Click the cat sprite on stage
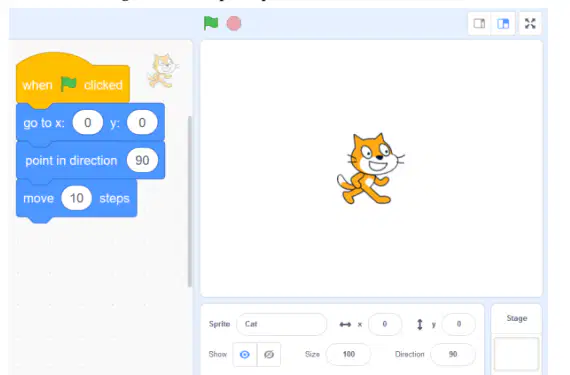The image size is (570, 375). tap(370, 169)
